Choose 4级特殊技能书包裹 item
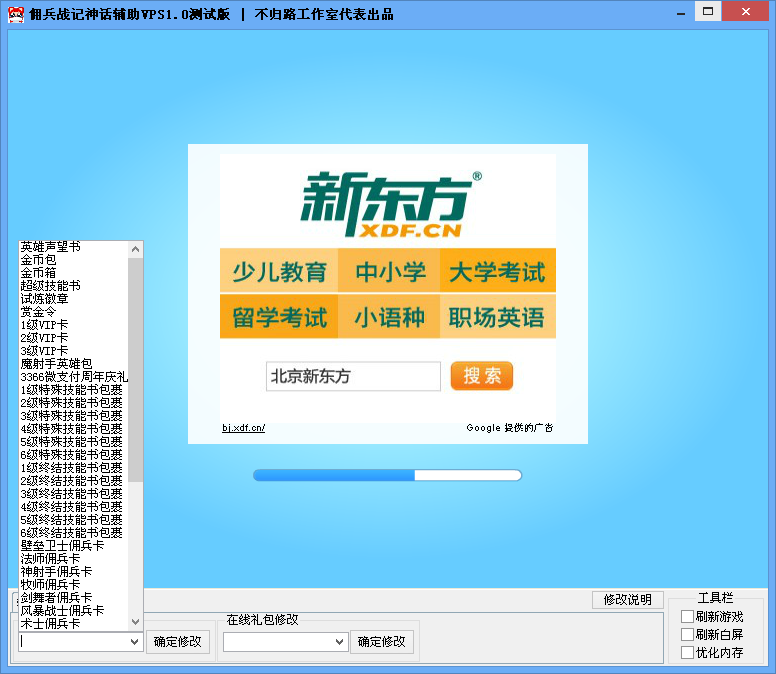776x674 pixels. (x=73, y=429)
